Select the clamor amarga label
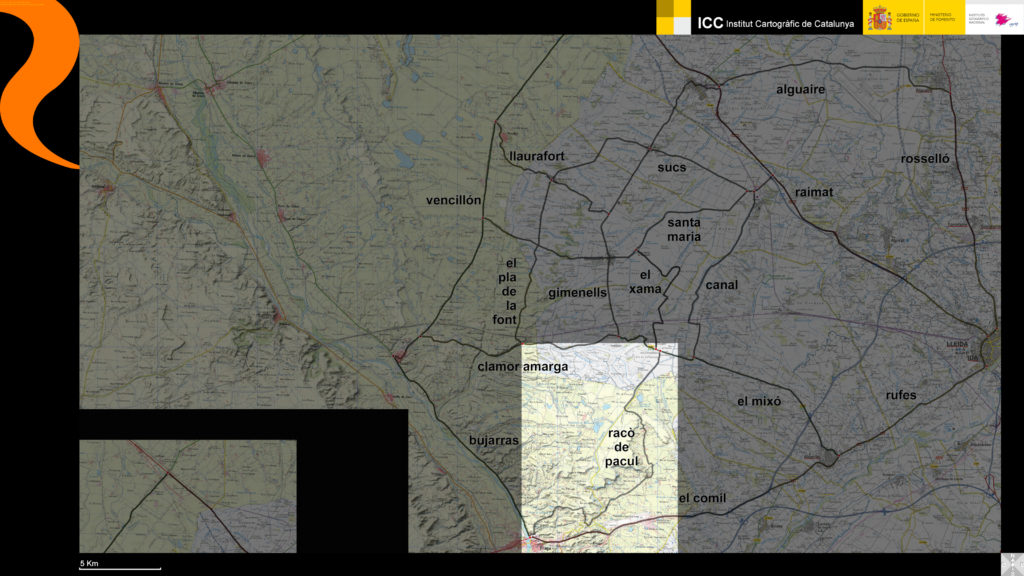Screen dimensions: 1024x576 pos(523,367)
